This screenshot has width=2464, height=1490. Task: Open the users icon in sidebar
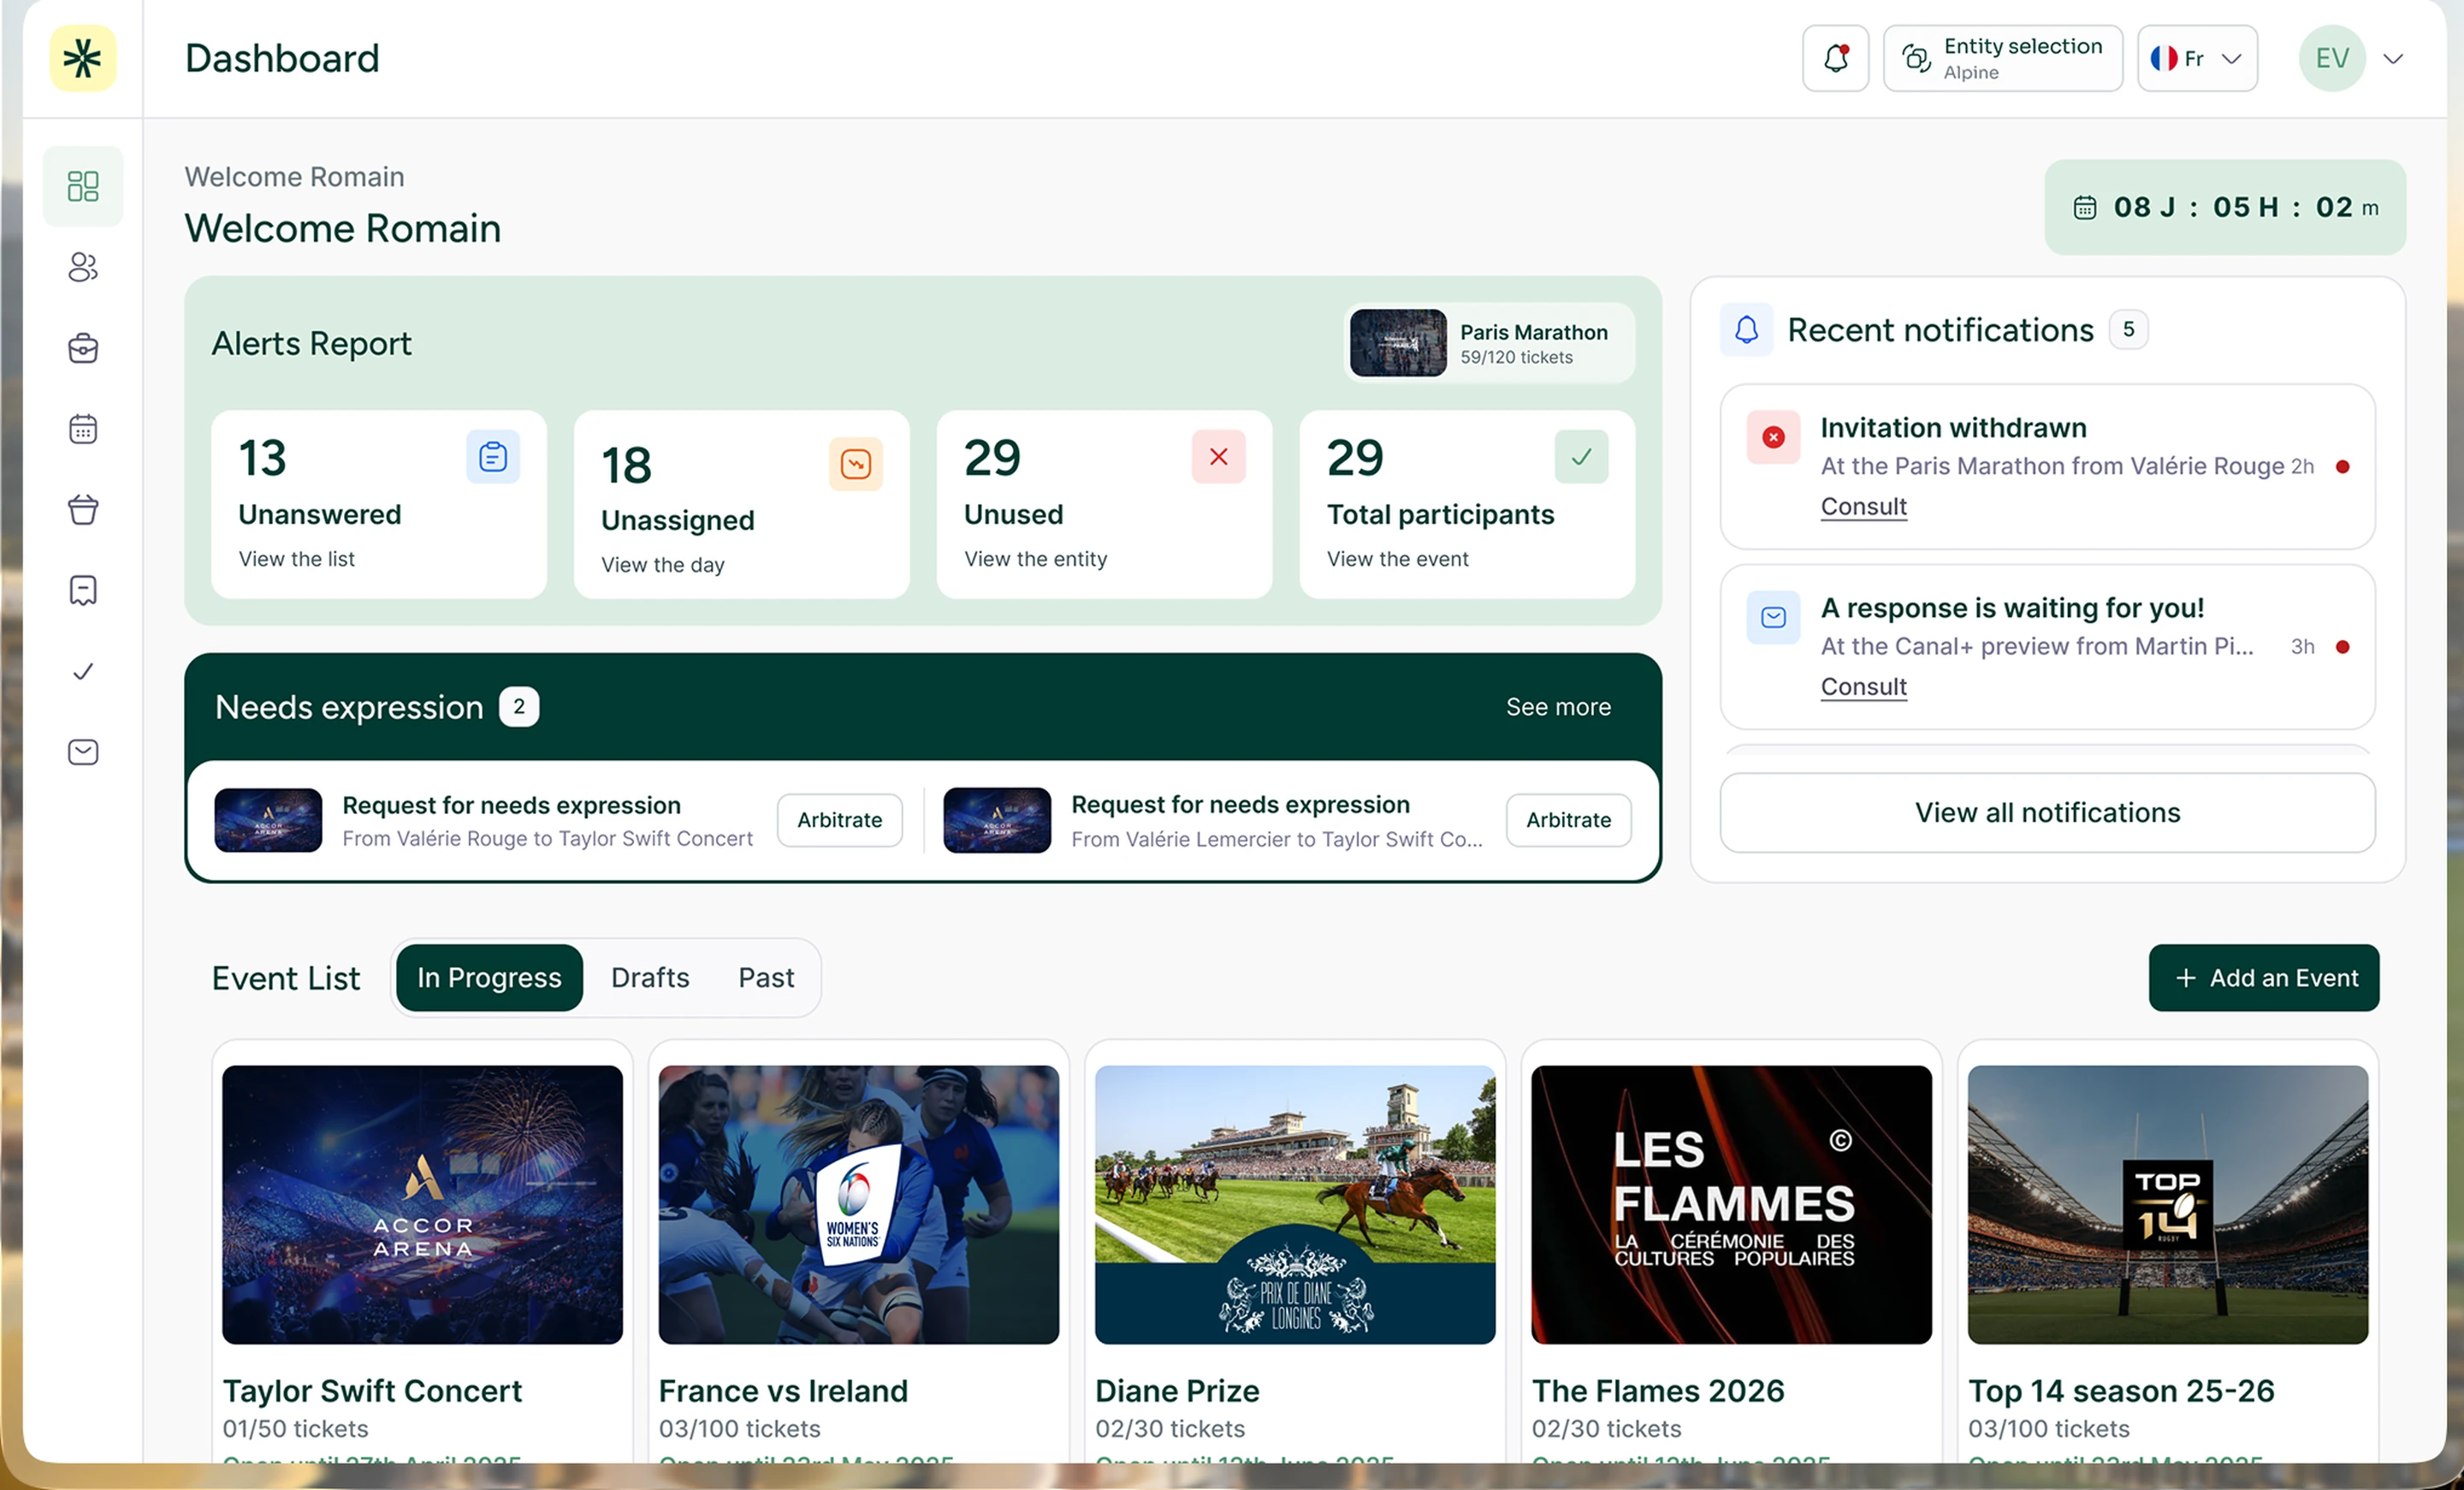83,267
